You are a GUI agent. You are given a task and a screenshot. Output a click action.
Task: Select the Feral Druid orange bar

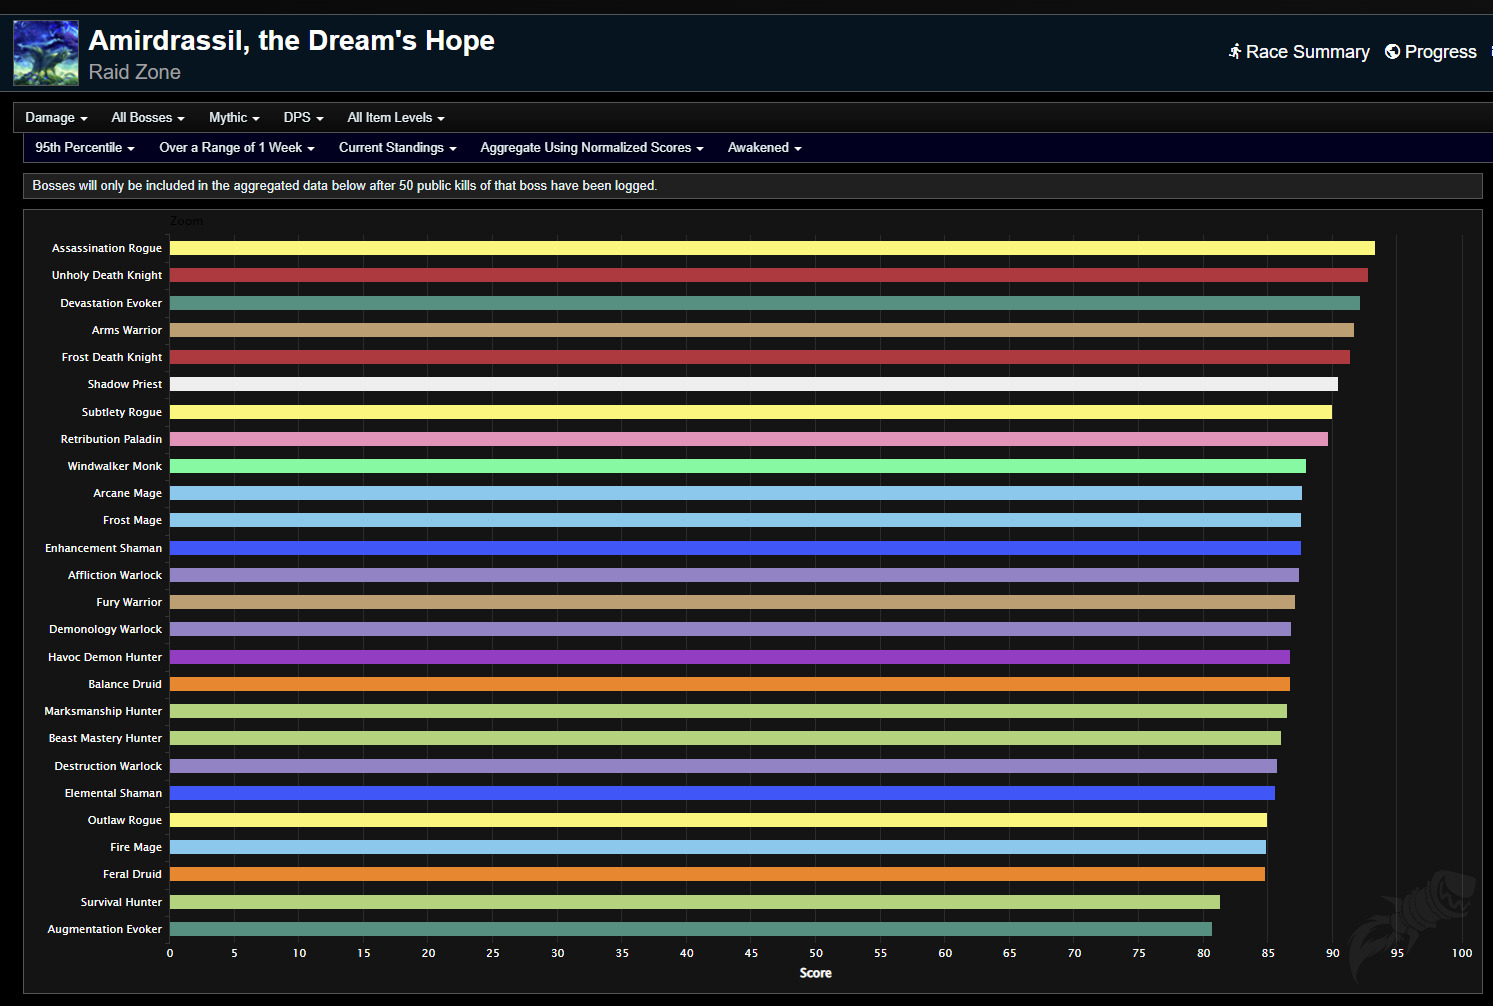coord(717,874)
